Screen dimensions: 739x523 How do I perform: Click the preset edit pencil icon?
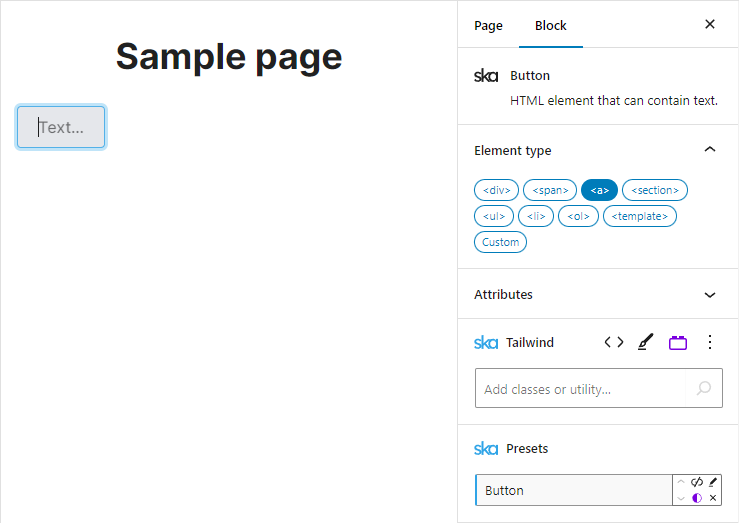[713, 482]
